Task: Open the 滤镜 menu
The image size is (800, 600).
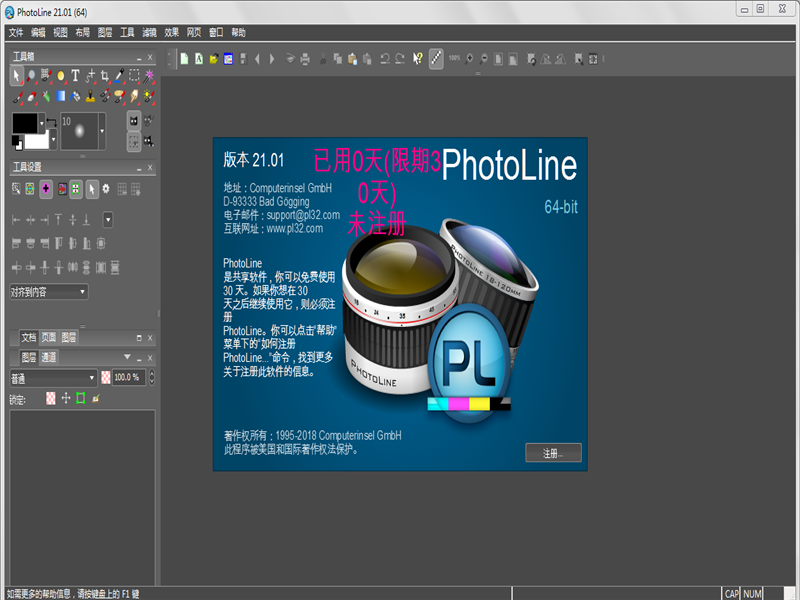Action: (149, 33)
